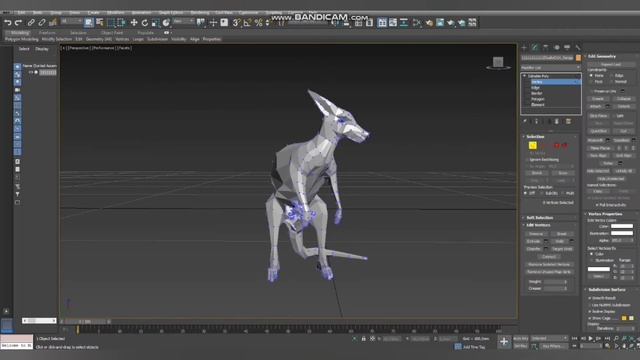Collapse the Edit Geometry rollout

pos(602,56)
